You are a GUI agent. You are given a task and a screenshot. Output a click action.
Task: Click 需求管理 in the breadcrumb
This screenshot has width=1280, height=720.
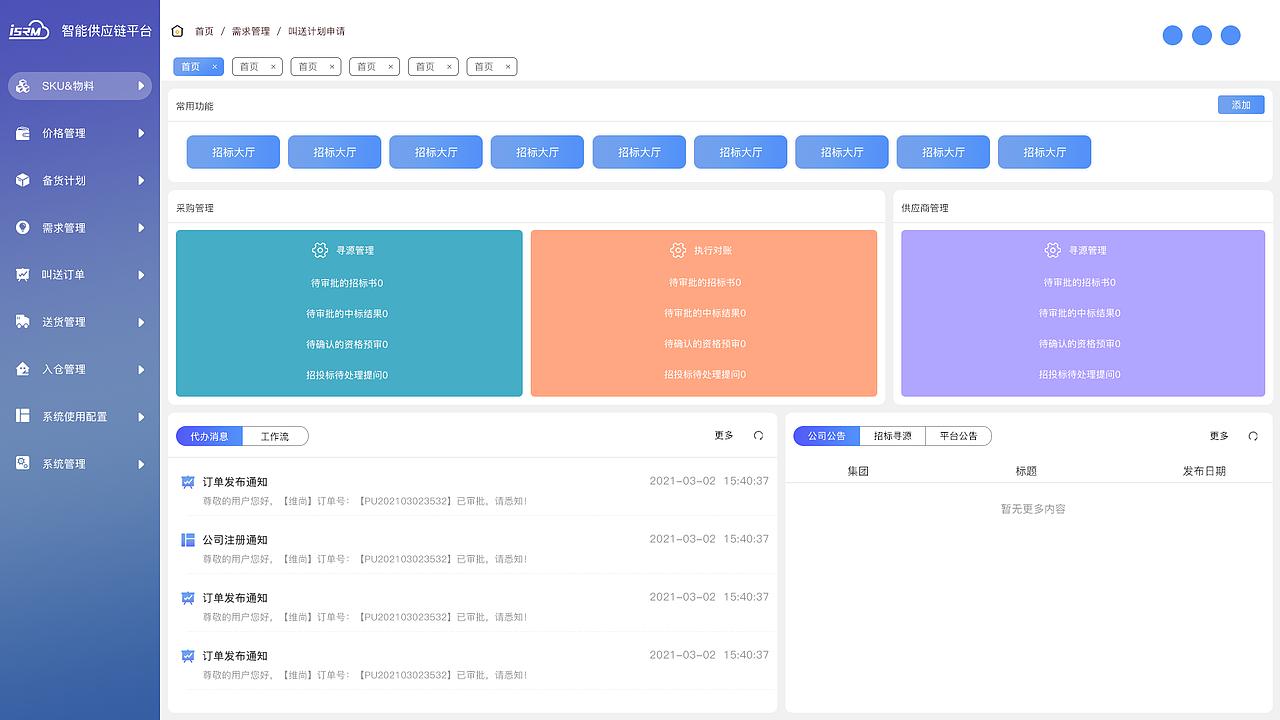pyautogui.click(x=251, y=31)
